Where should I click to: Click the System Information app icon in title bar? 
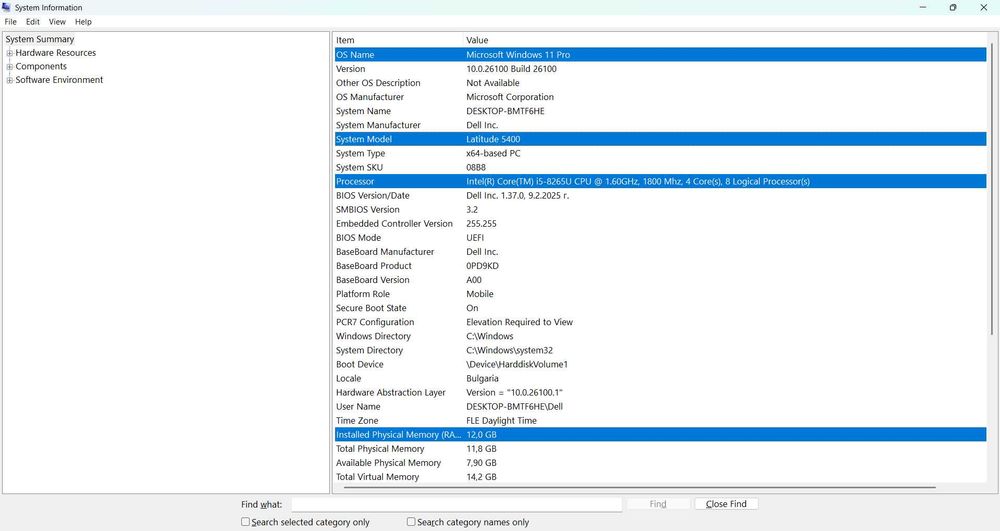(x=6, y=8)
